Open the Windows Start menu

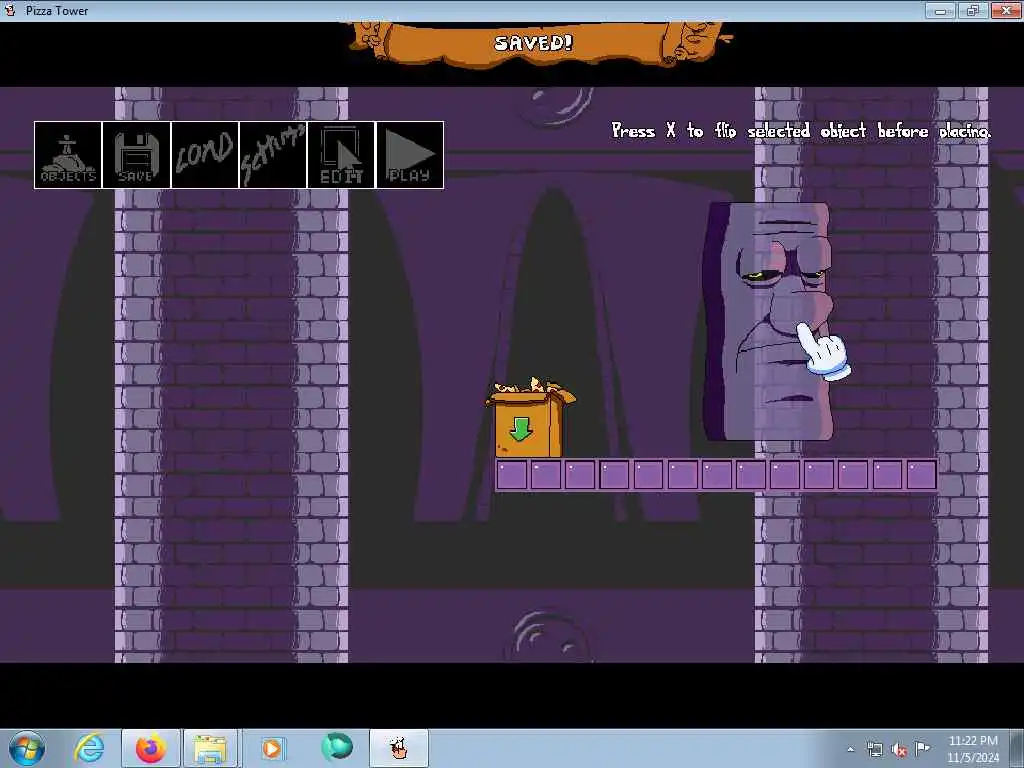coord(27,748)
